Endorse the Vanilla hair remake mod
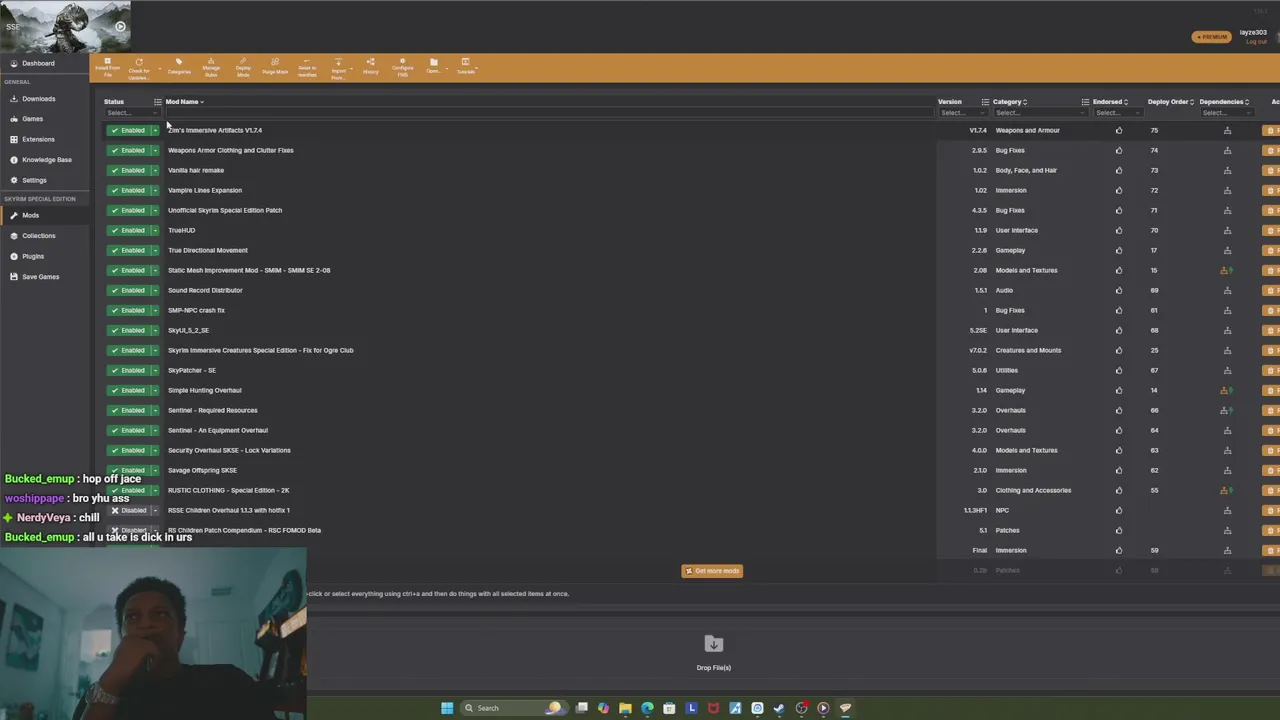Screen dimensions: 1280x720 (x=1119, y=170)
